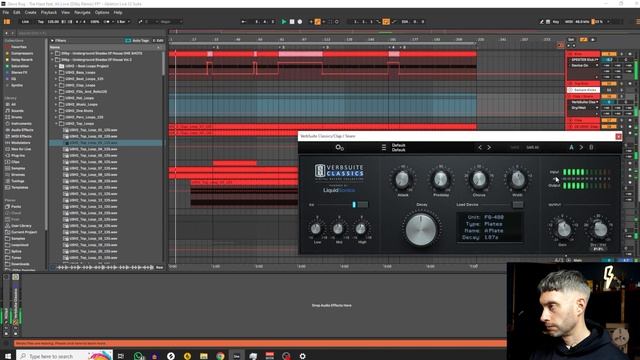Open the 1 Bar quantization dropdown

click(x=123, y=22)
